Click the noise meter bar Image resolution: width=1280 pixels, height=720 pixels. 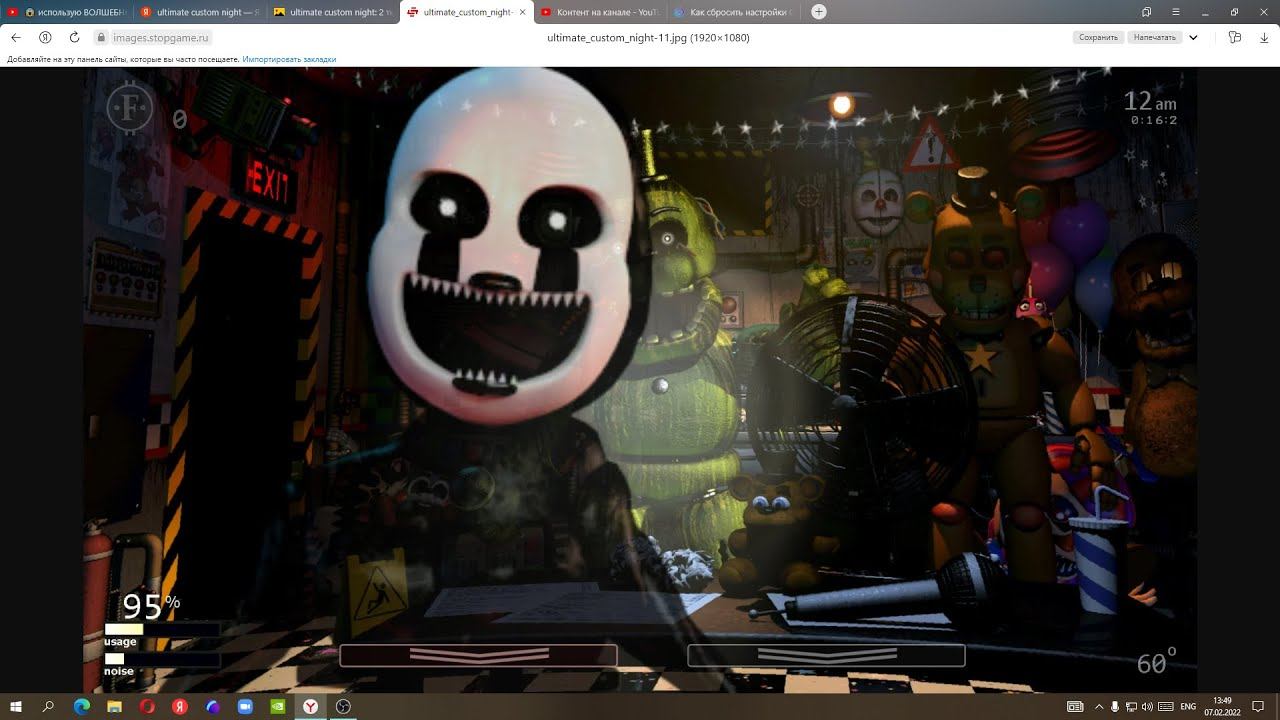point(162,659)
